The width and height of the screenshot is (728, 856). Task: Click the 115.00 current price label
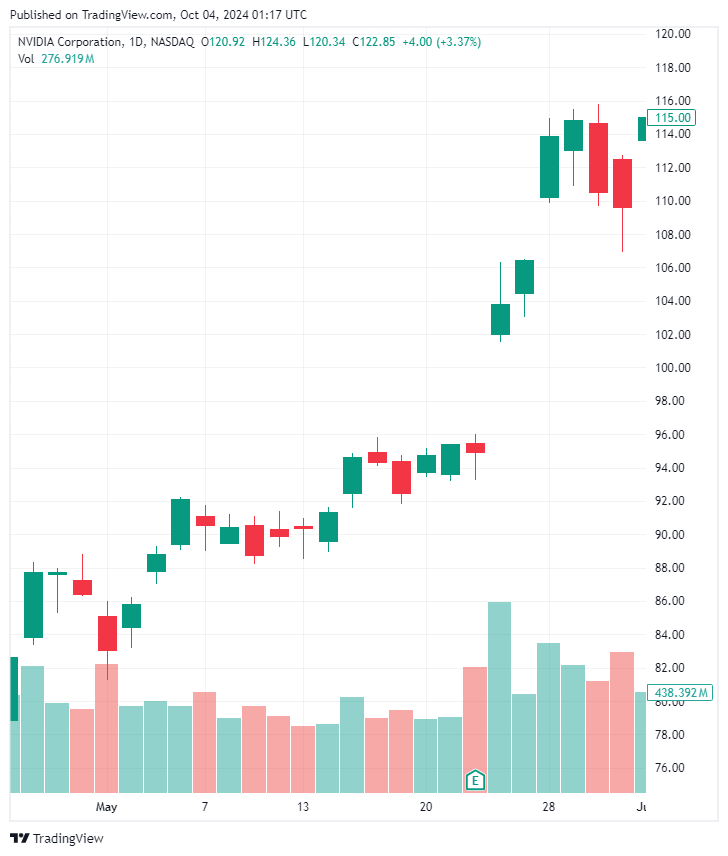[674, 117]
